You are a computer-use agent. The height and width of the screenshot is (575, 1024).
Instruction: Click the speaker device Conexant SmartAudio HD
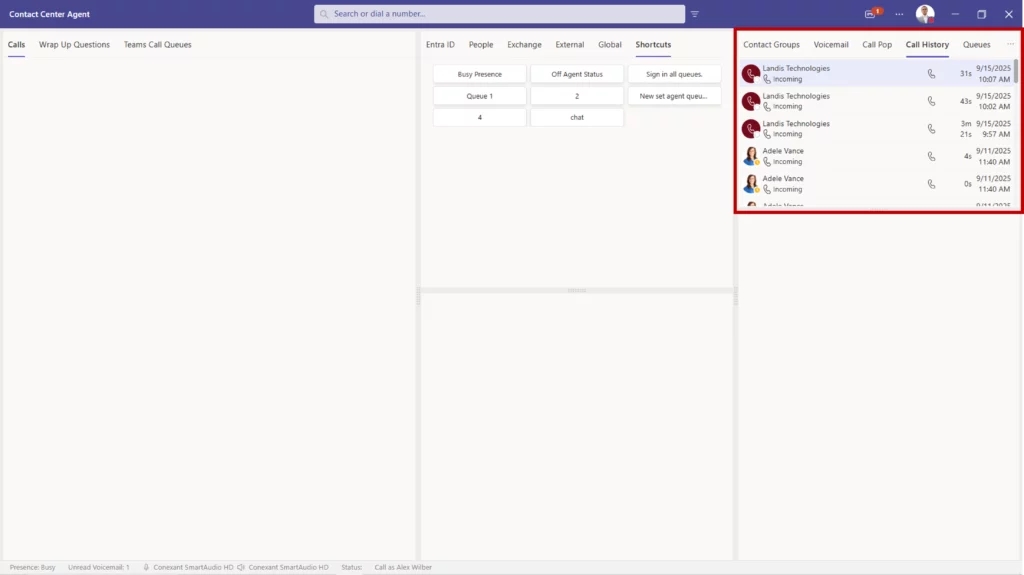[x=283, y=567]
